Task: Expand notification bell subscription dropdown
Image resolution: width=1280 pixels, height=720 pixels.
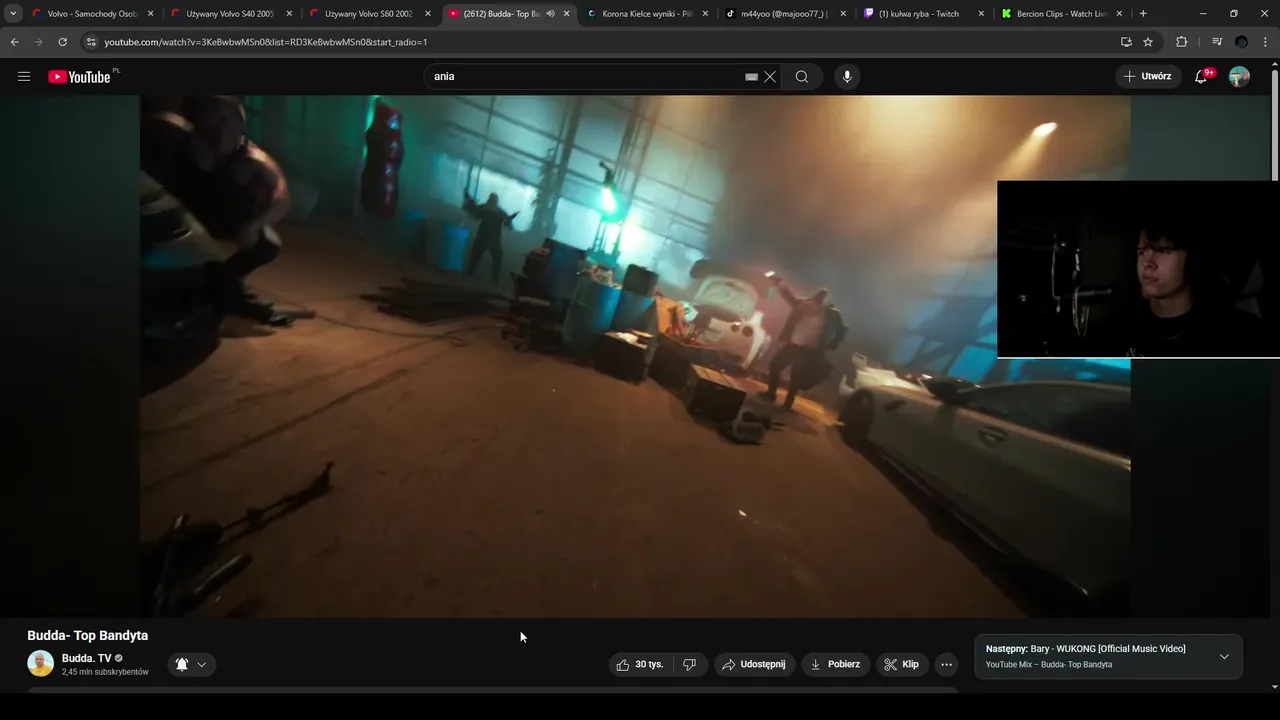Action: (202, 664)
